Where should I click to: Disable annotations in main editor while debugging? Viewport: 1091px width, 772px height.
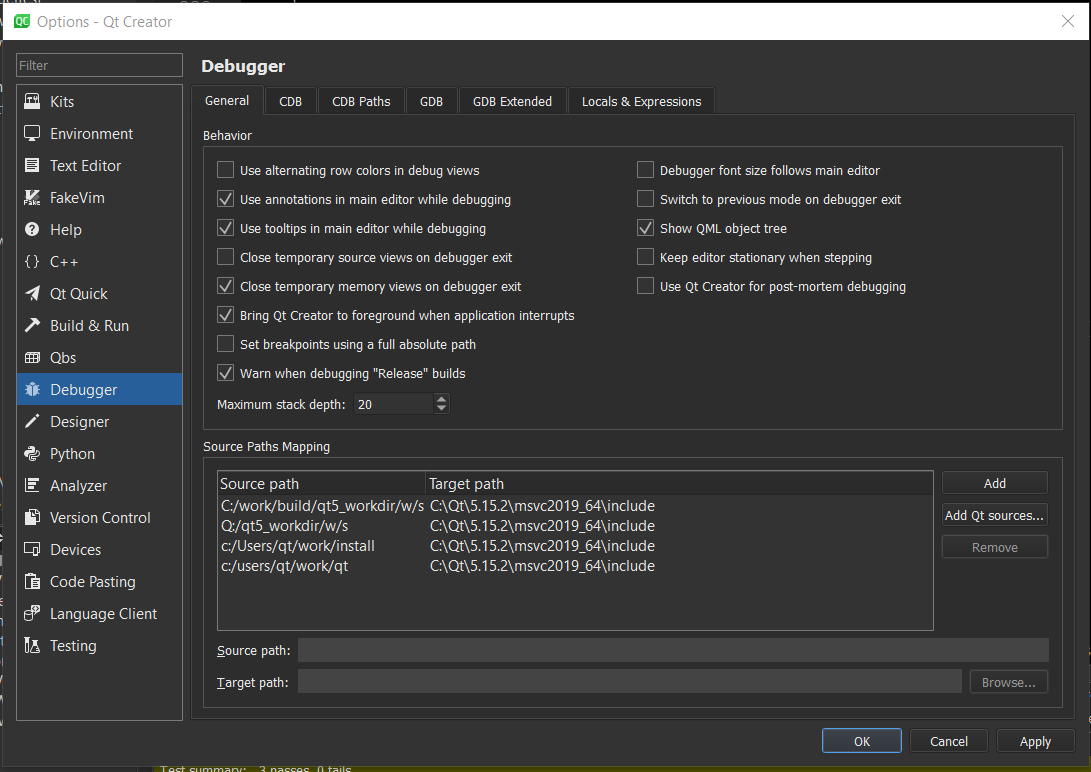[x=225, y=199]
